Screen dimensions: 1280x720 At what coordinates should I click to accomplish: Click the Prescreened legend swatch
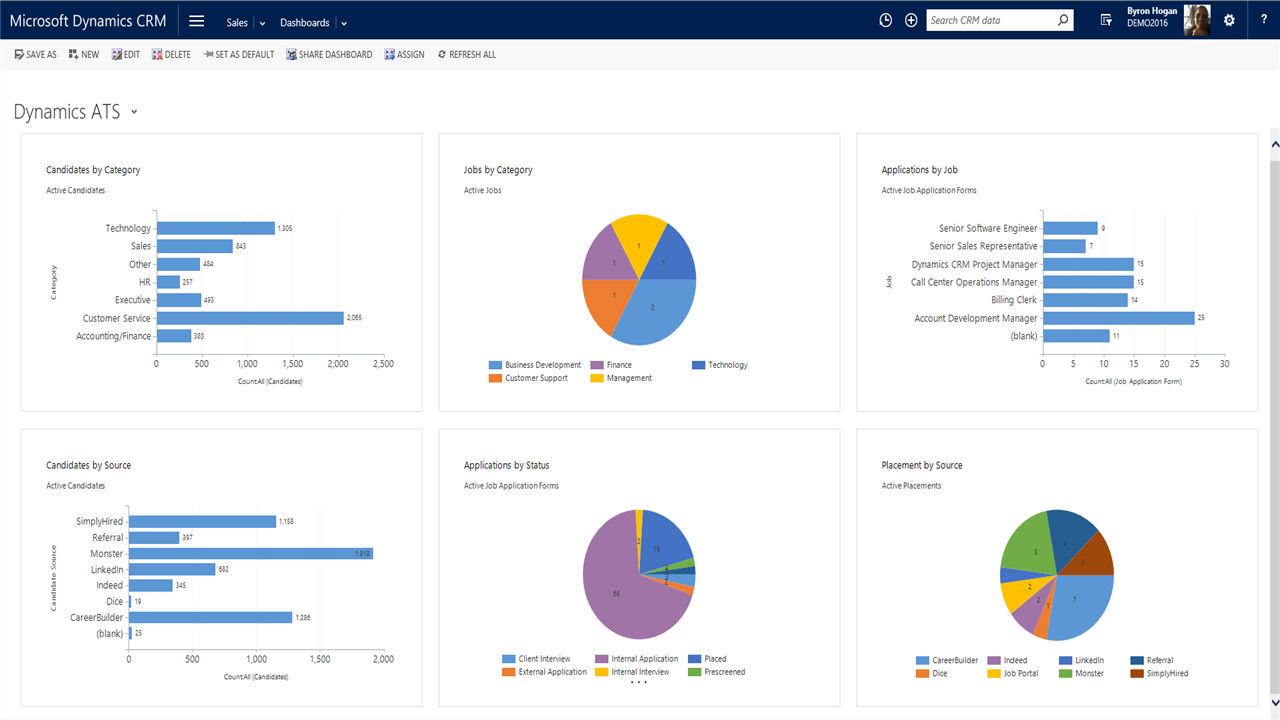click(695, 672)
